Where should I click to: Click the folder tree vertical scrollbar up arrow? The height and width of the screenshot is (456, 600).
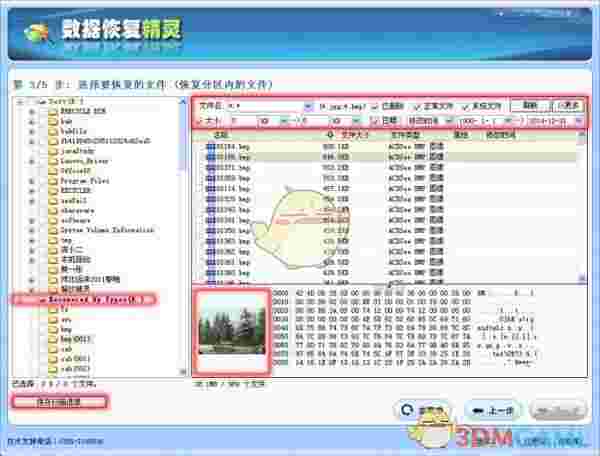pos(183,102)
